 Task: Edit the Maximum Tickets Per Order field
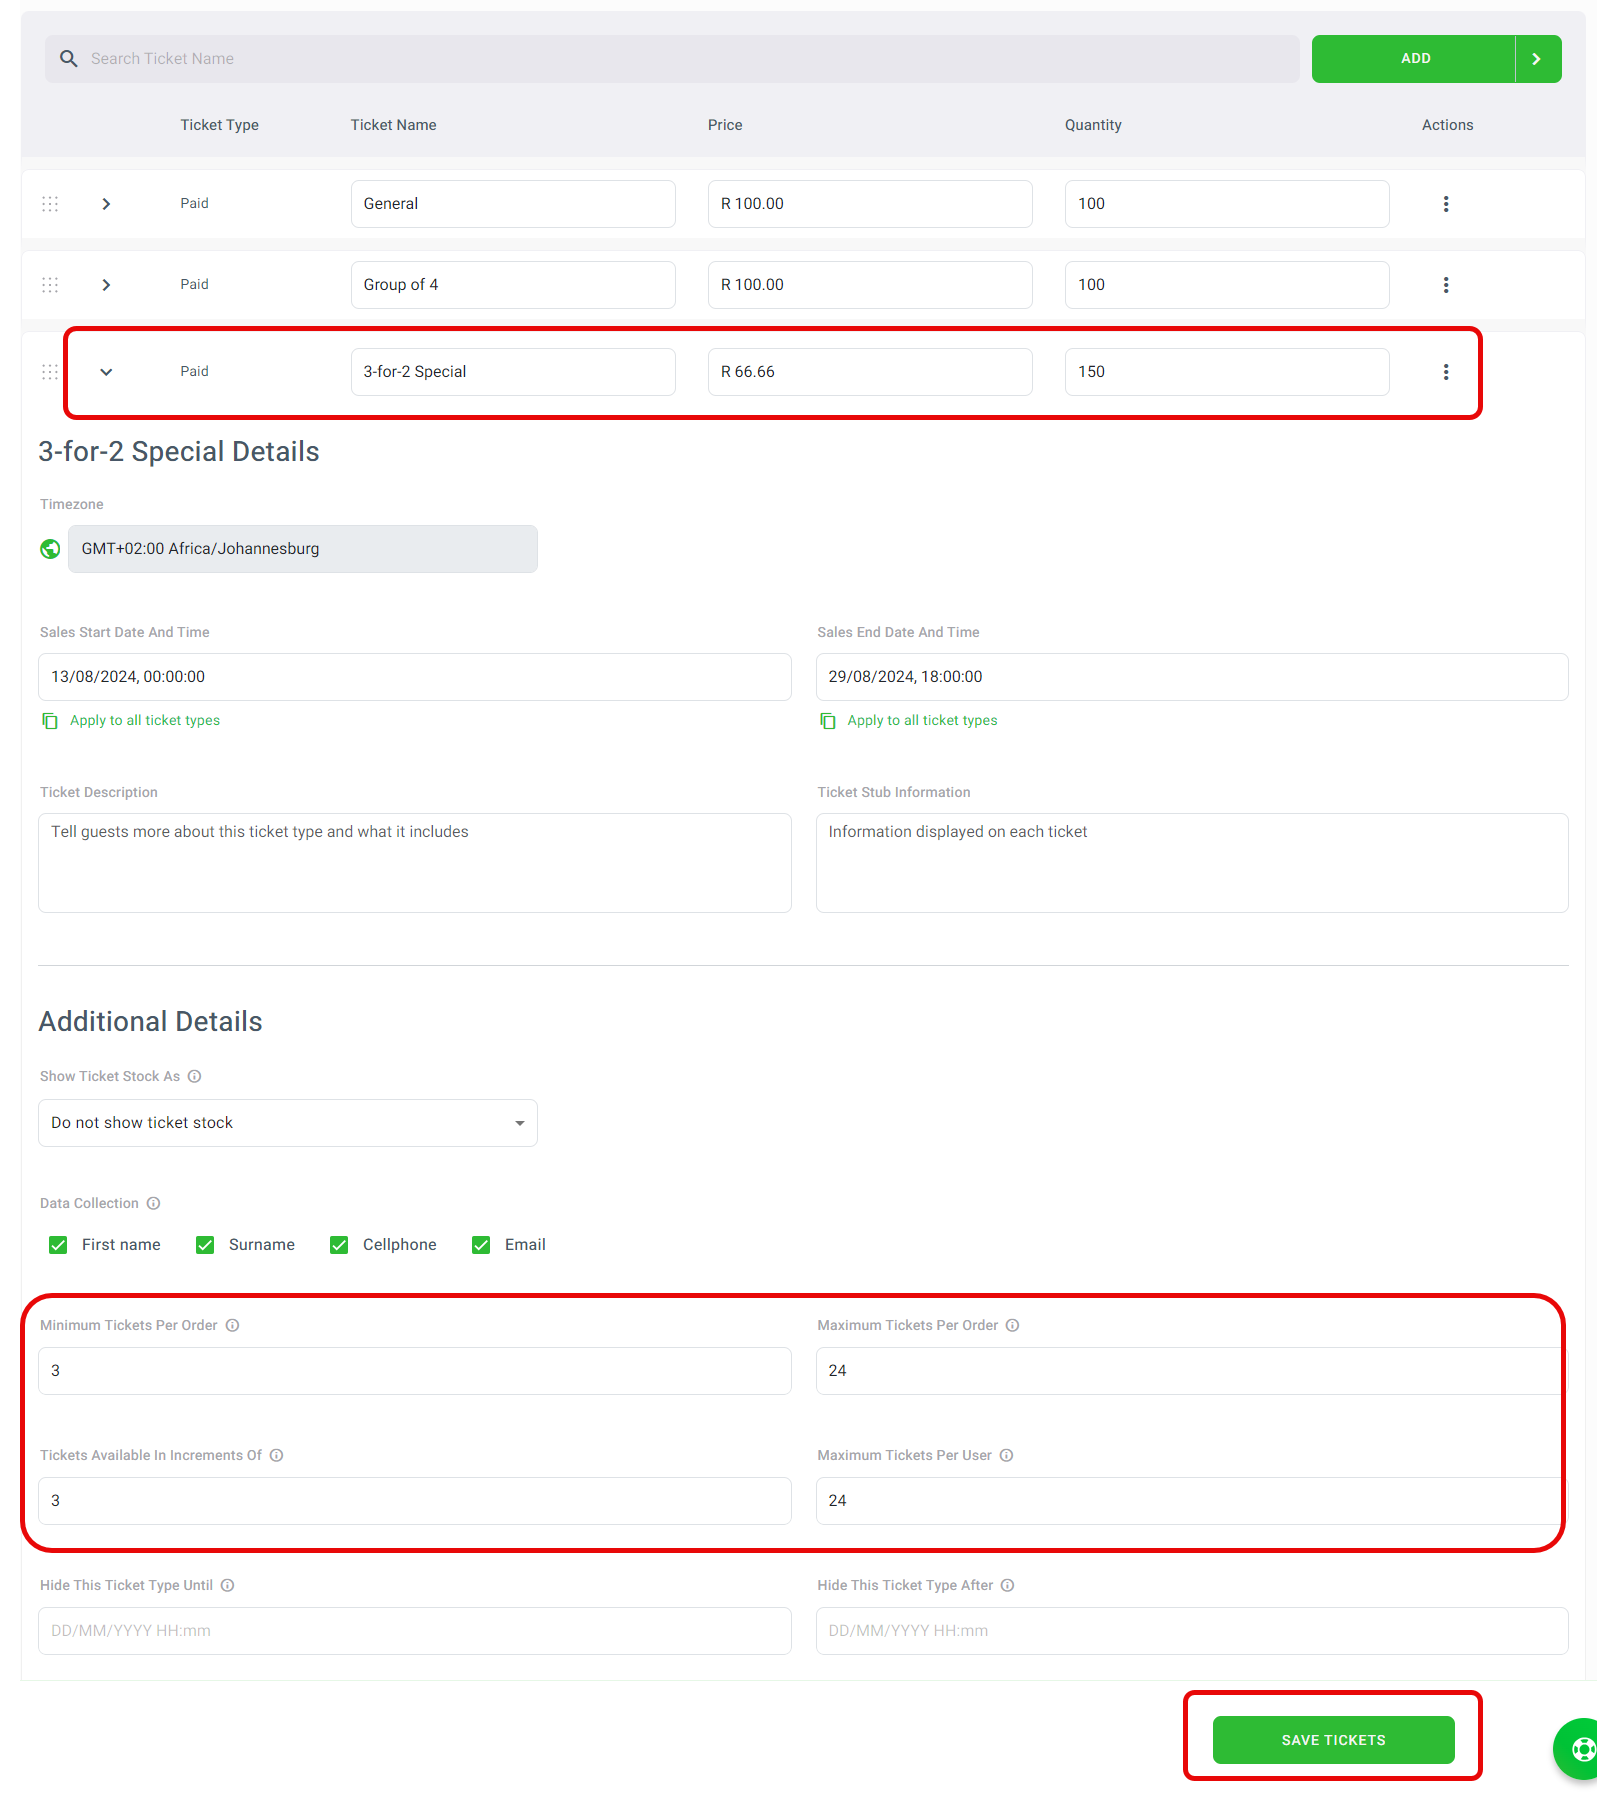pyautogui.click(x=1192, y=1371)
